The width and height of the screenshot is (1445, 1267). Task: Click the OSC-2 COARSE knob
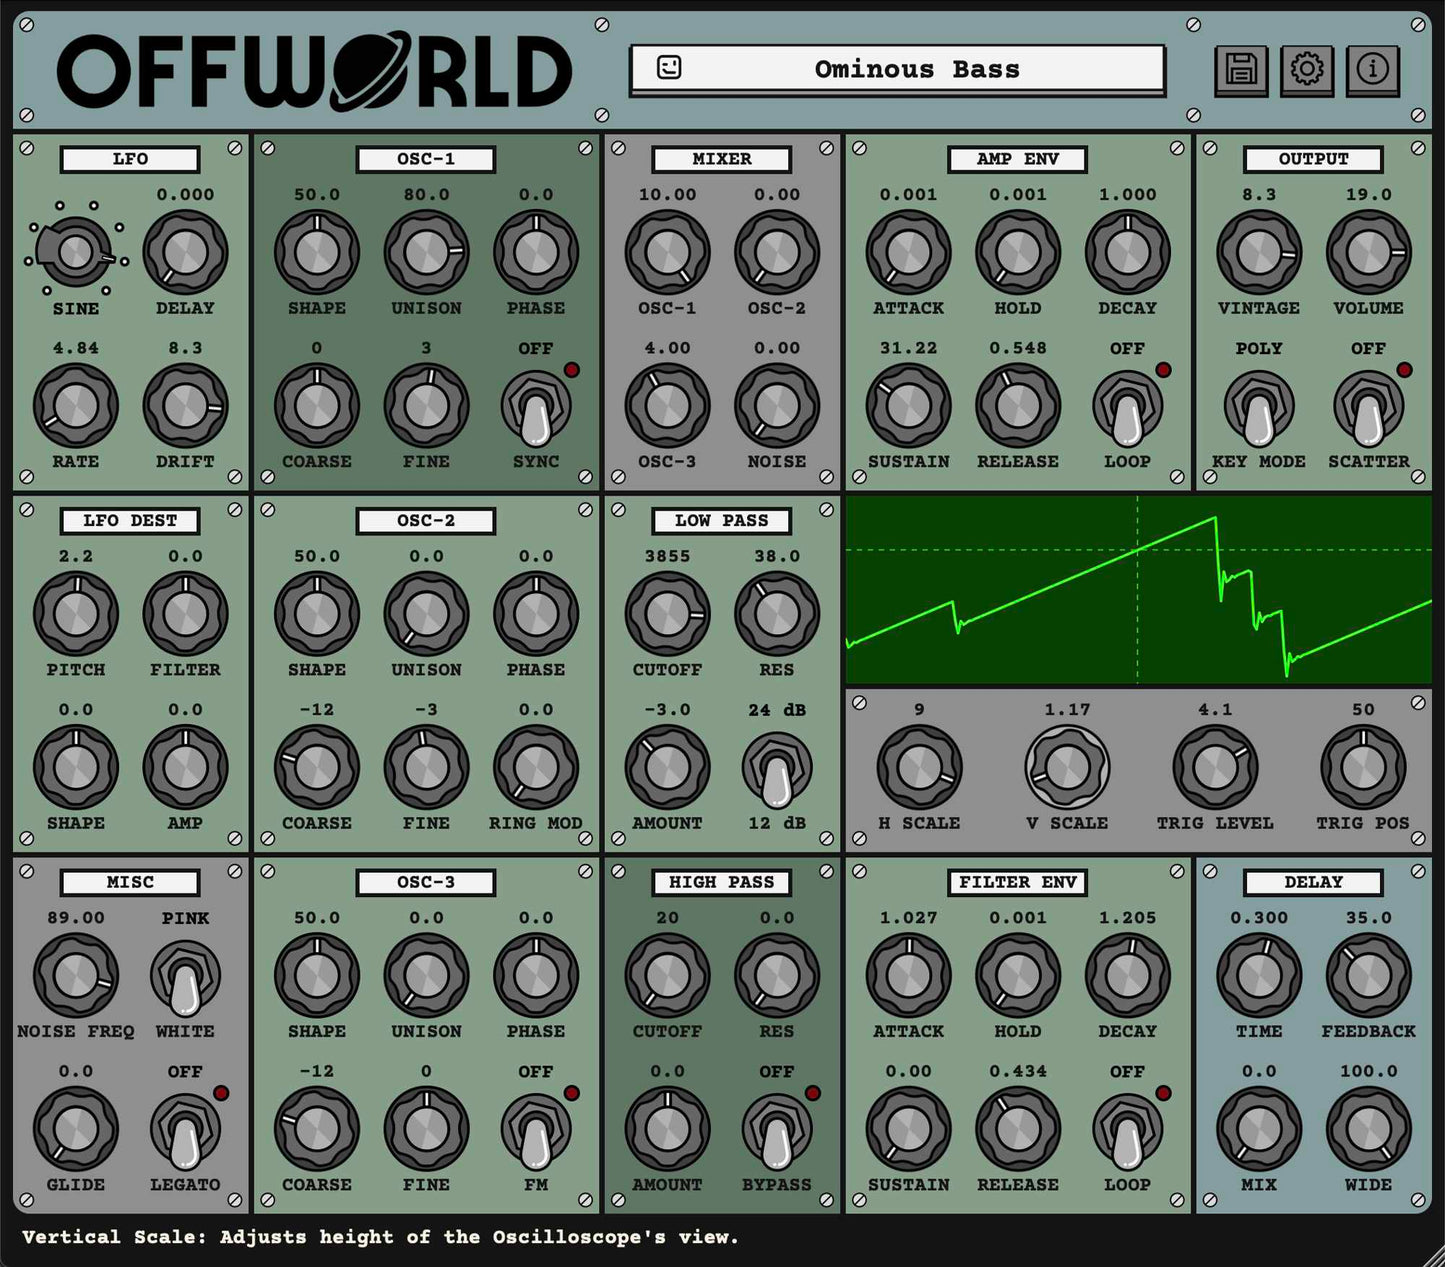317,767
